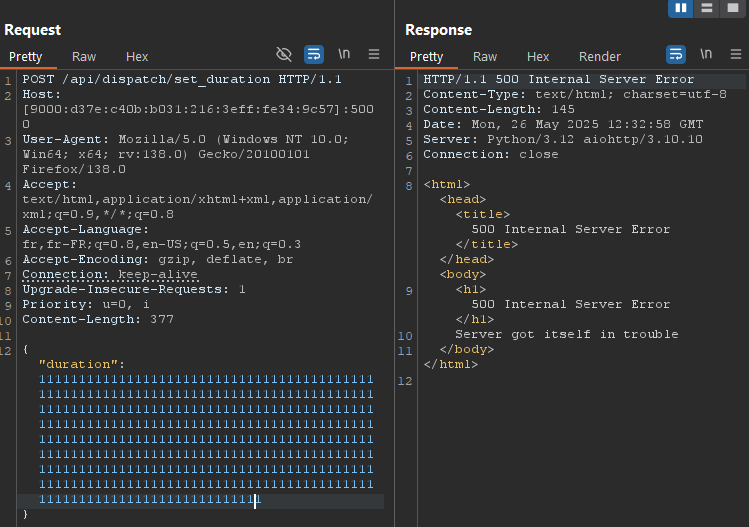Image resolution: width=749 pixels, height=527 pixels.
Task: Click the Request panel heading
Action: pyautogui.click(x=32, y=30)
